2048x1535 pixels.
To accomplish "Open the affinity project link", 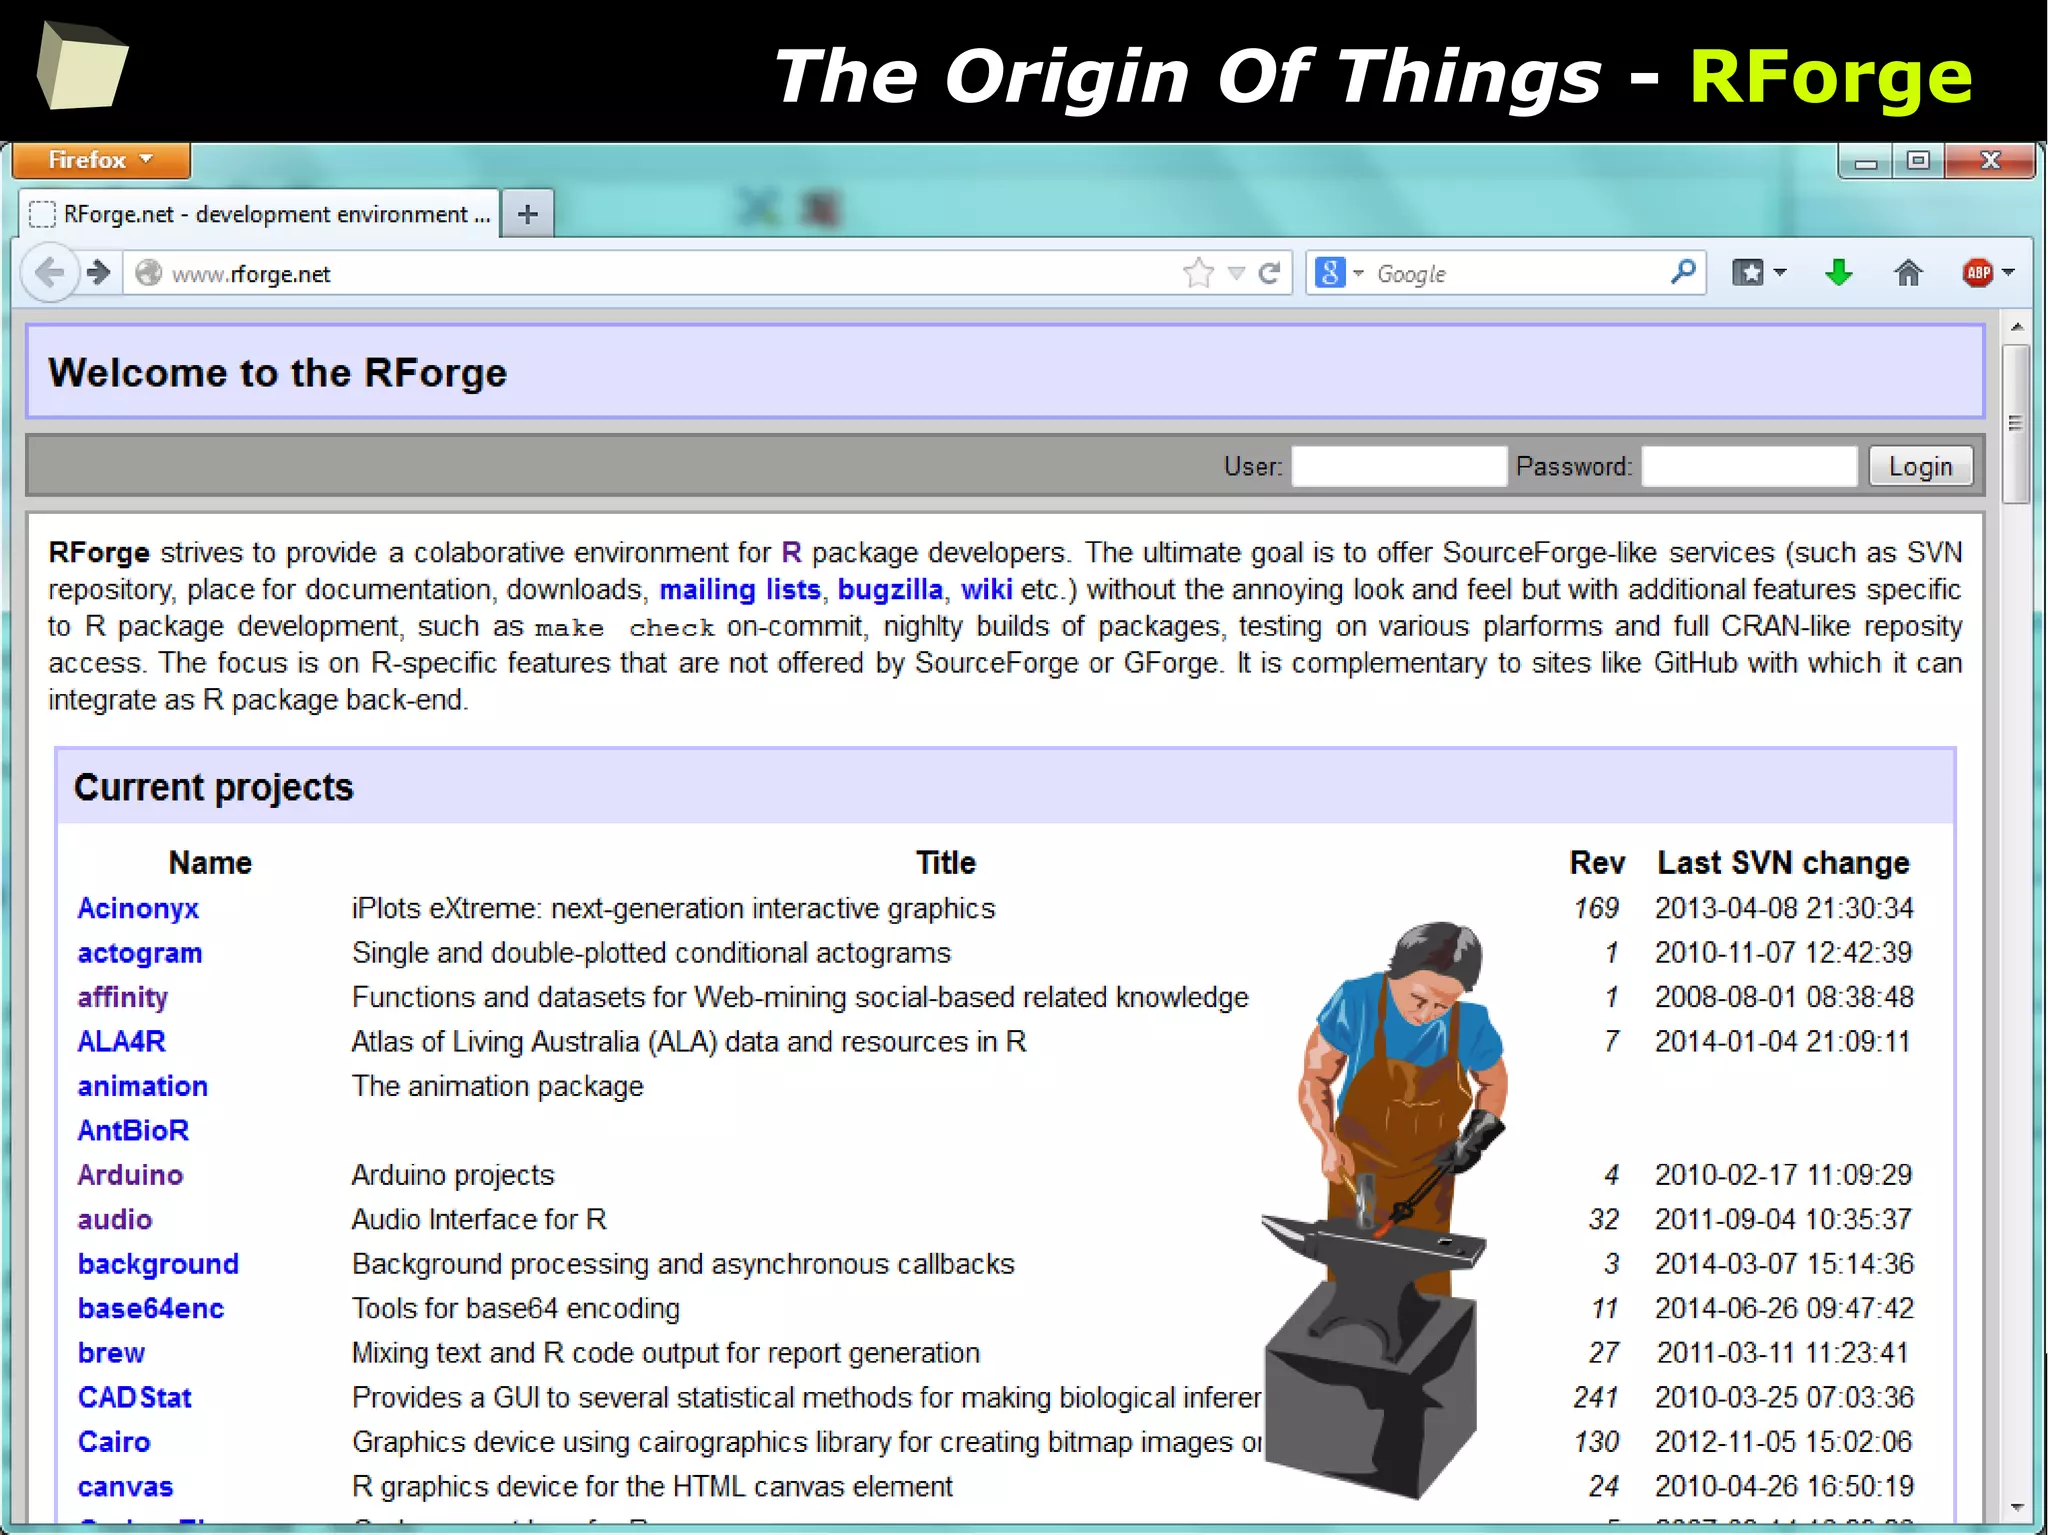I will 122,997.
